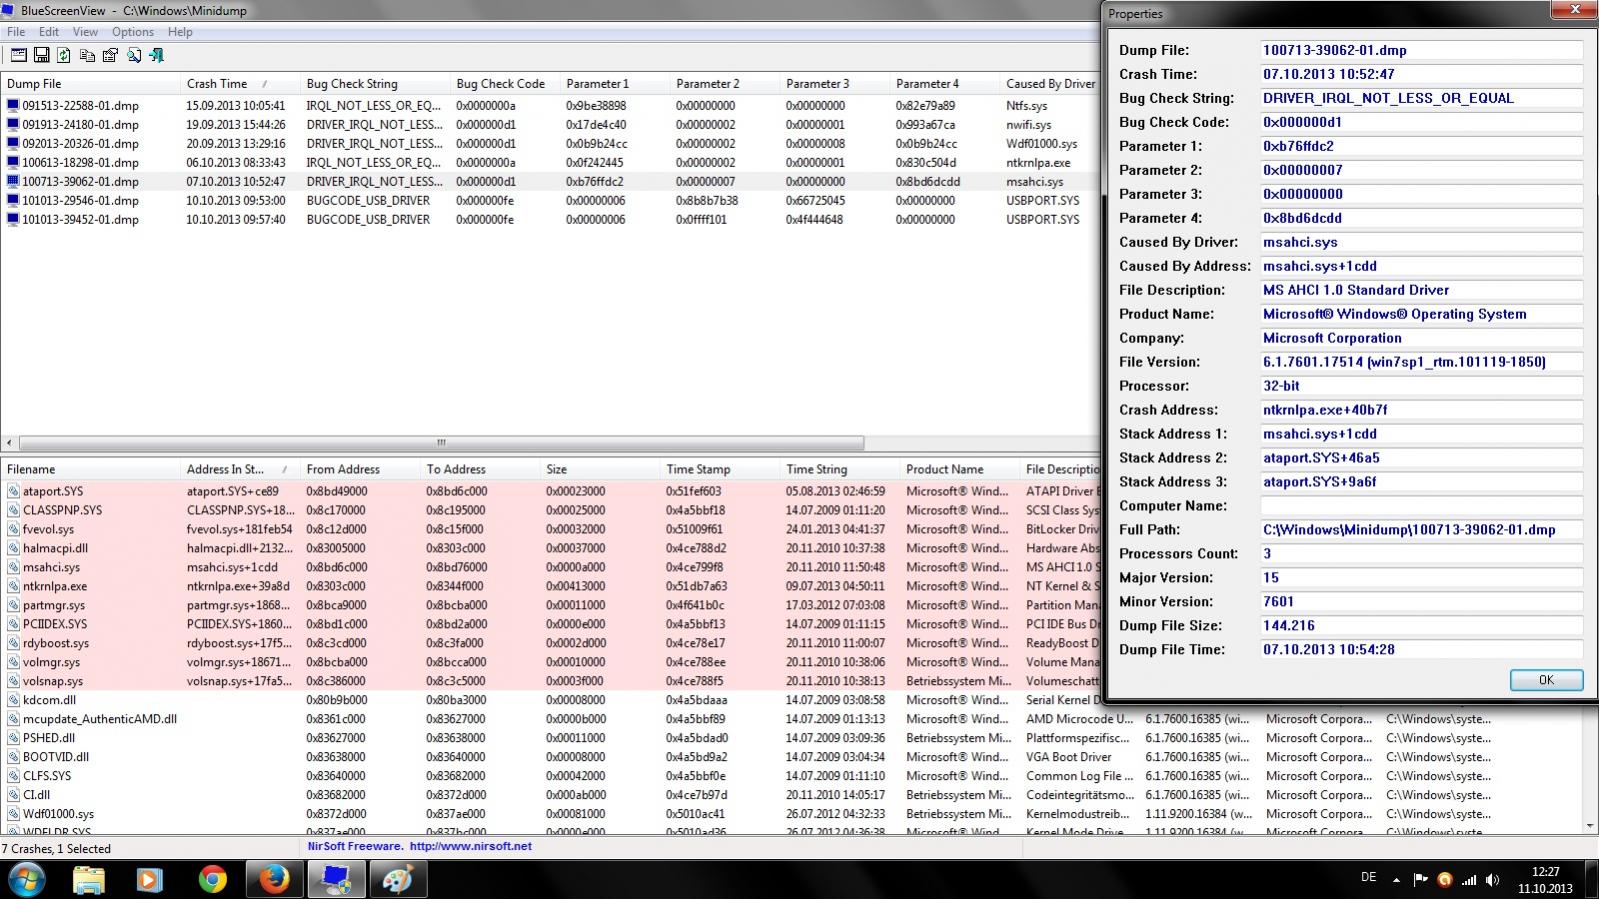Click the File Version field in Properties
Image resolution: width=1599 pixels, height=899 pixels.
pos(1421,362)
